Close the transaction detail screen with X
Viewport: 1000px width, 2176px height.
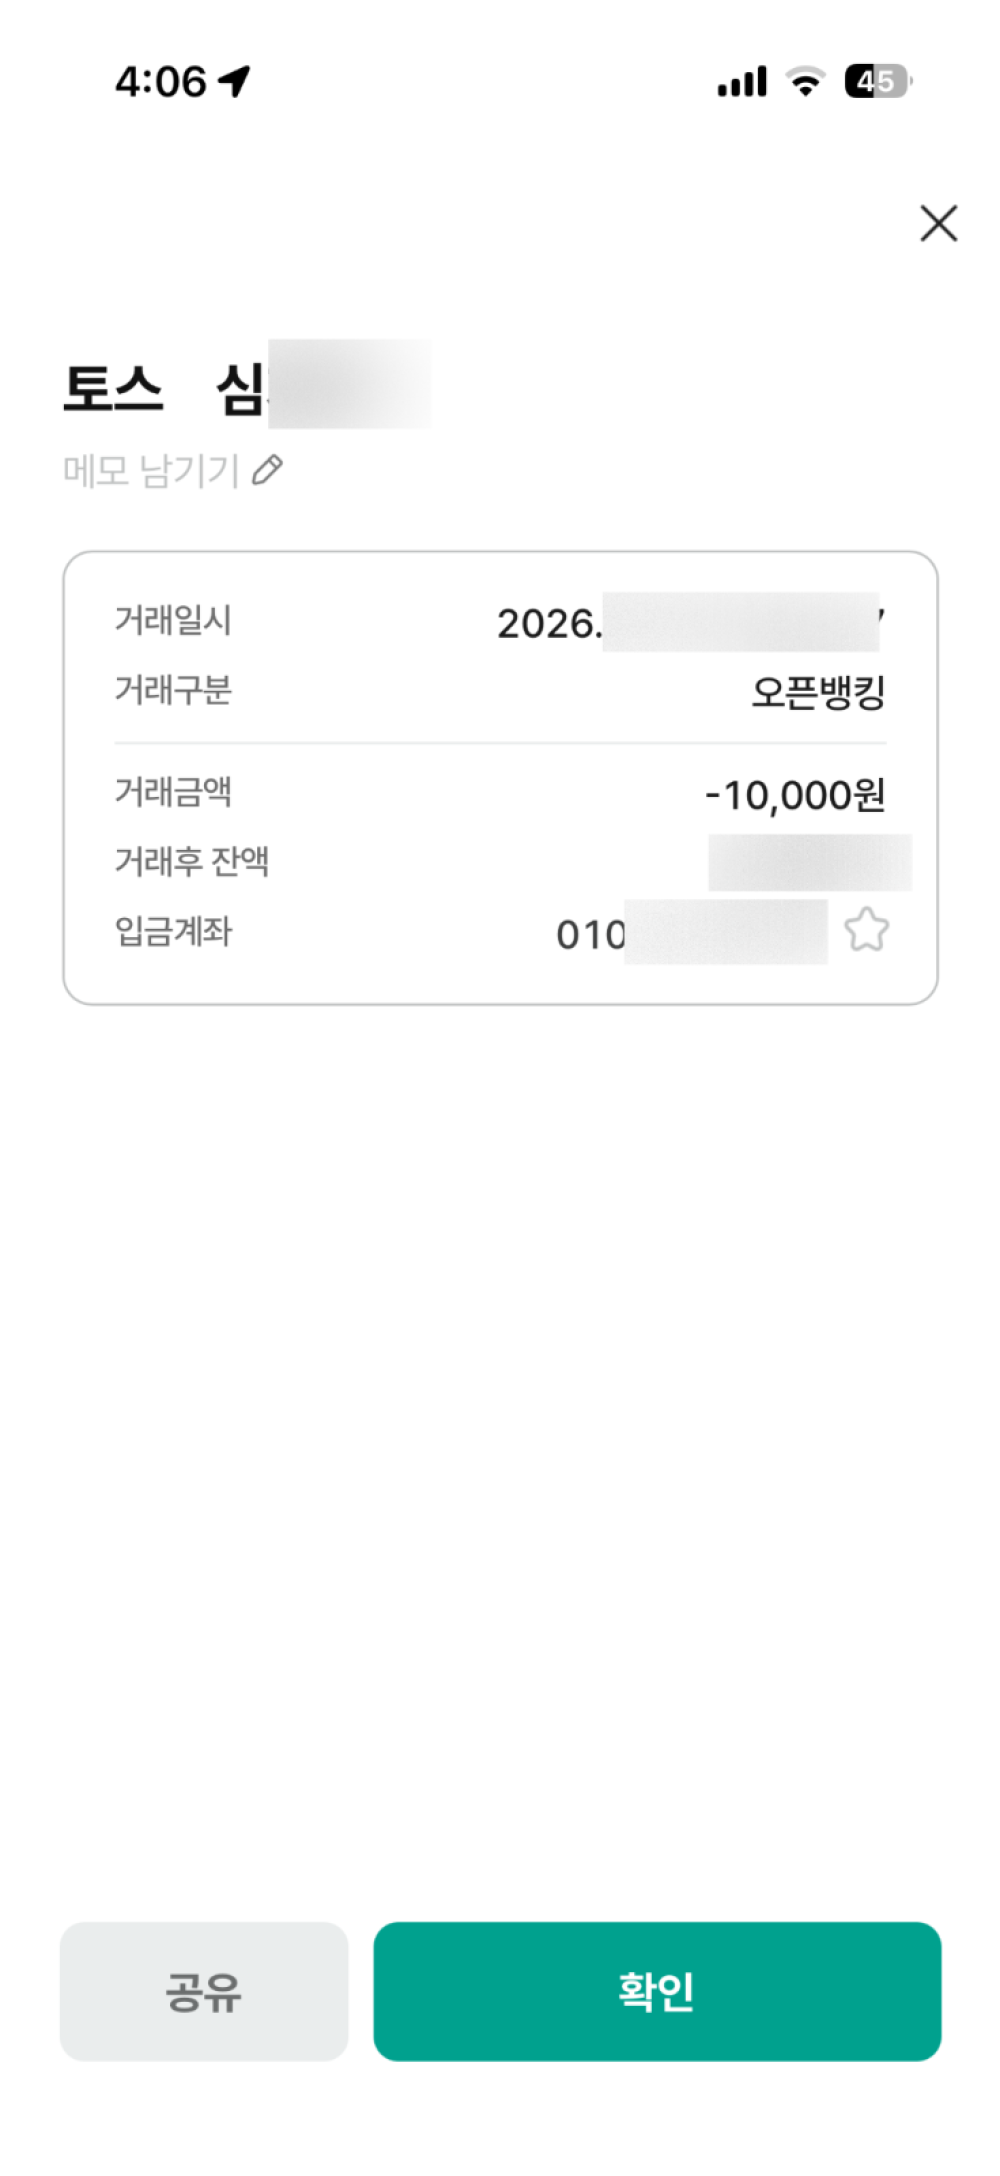tap(938, 223)
